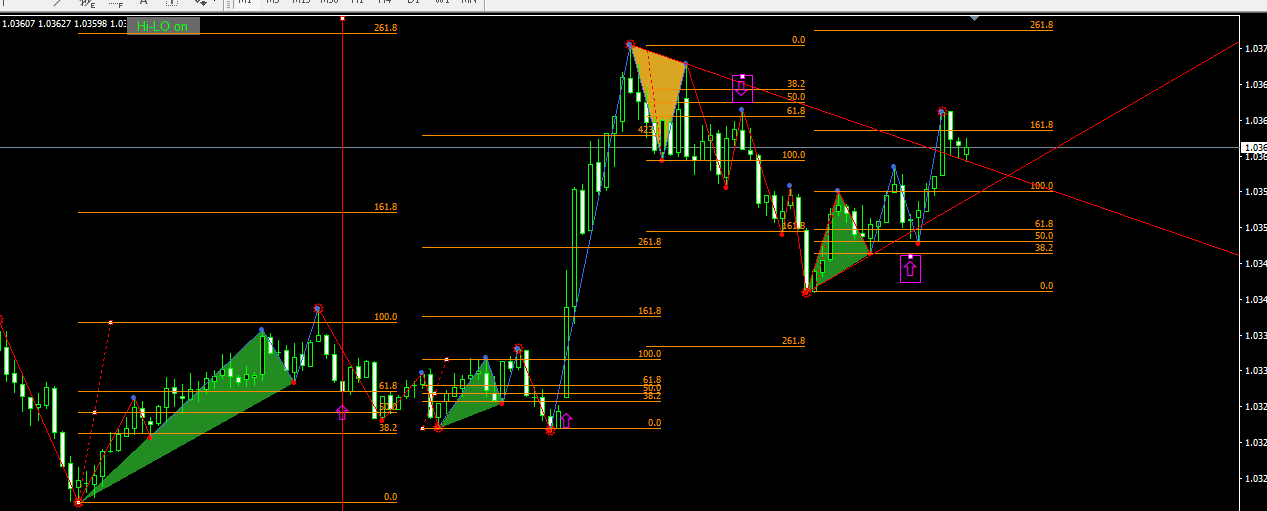Select the red circled high beside leftmost "100.0" level

click(x=318, y=309)
